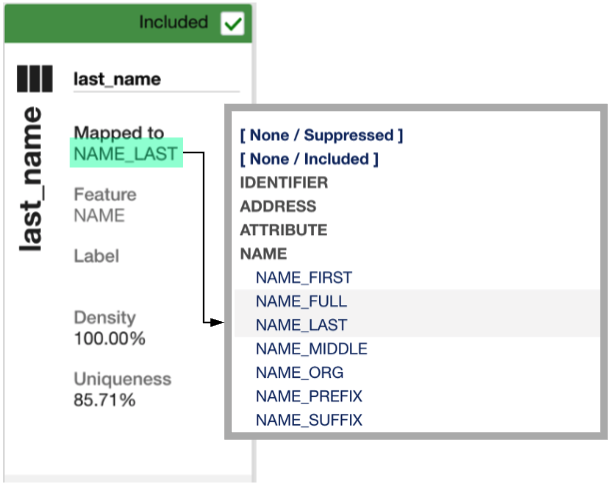The height and width of the screenshot is (492, 614).
Task: Expand the IDENTIFIER category
Action: coord(283,182)
